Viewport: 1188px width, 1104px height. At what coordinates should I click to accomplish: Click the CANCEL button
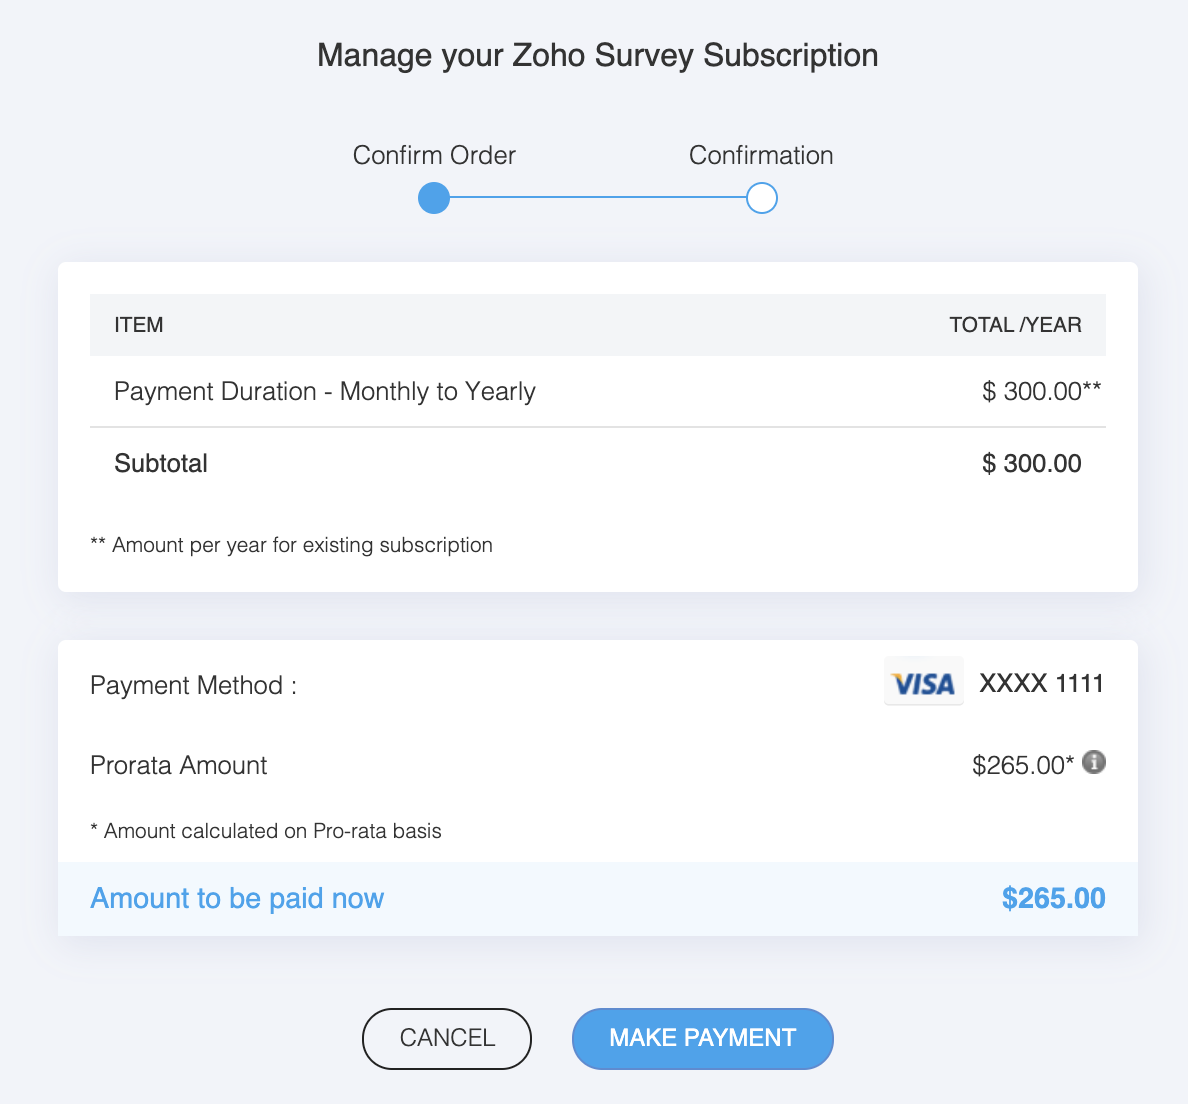(x=447, y=1038)
